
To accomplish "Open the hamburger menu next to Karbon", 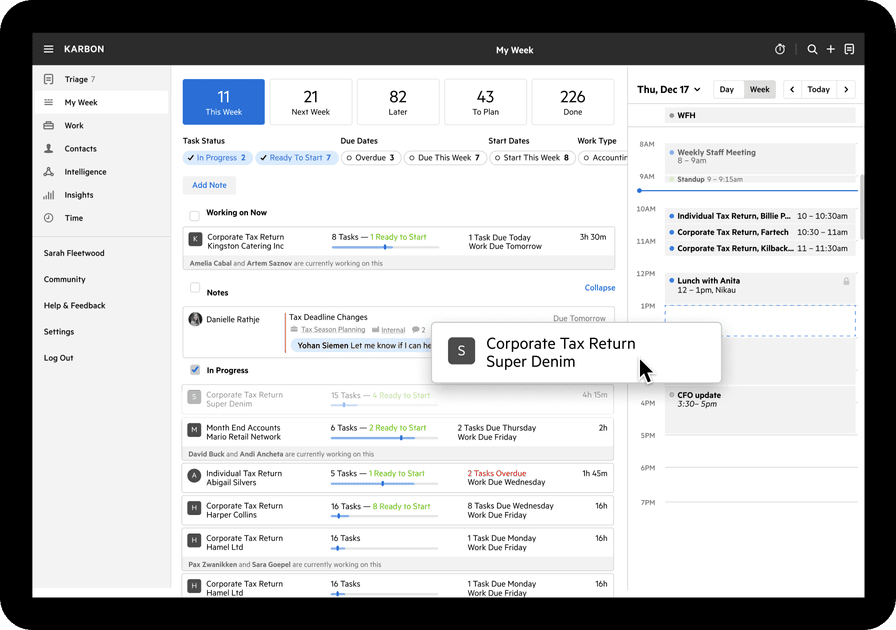I will [x=48, y=49].
